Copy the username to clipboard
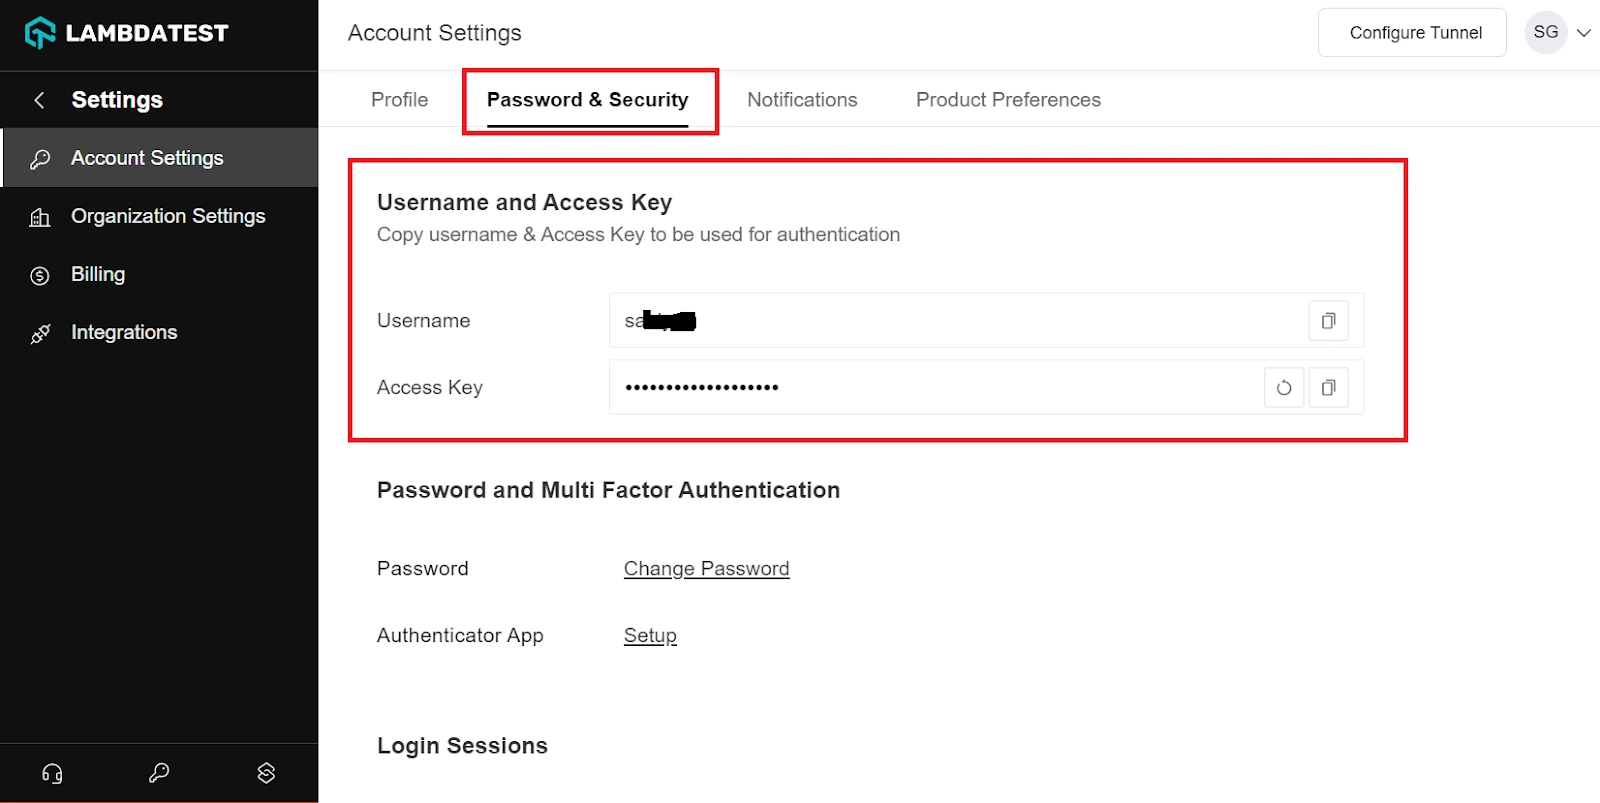The height and width of the screenshot is (803, 1600). point(1328,321)
